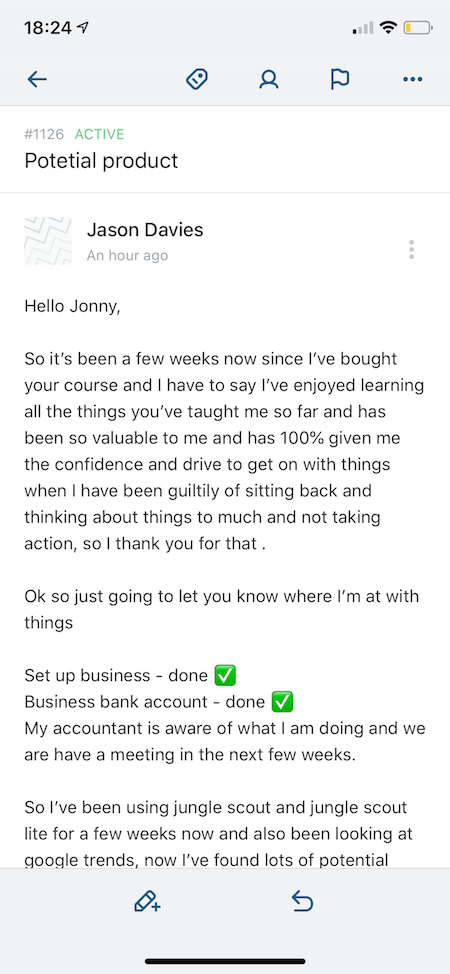This screenshot has height=974, width=450.
Task: Open the top three-dot more menu
Action: click(x=413, y=80)
